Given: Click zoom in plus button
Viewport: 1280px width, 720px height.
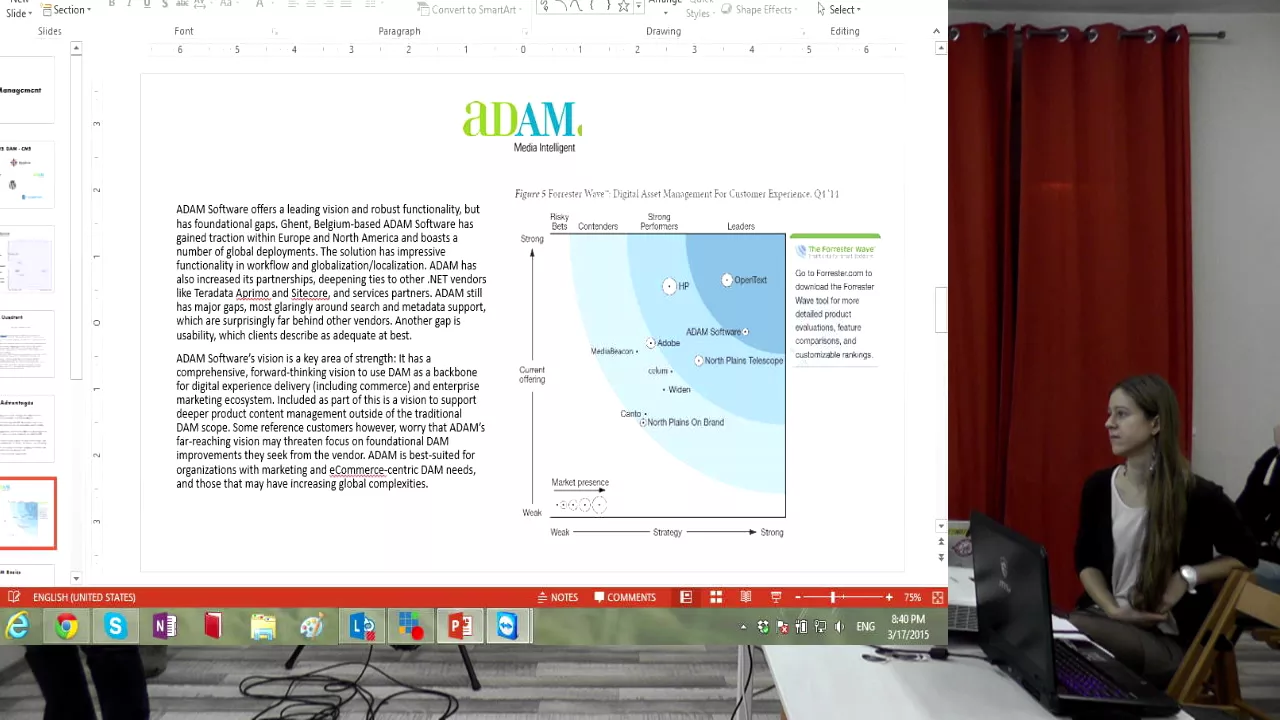Looking at the screenshot, I should 889,597.
